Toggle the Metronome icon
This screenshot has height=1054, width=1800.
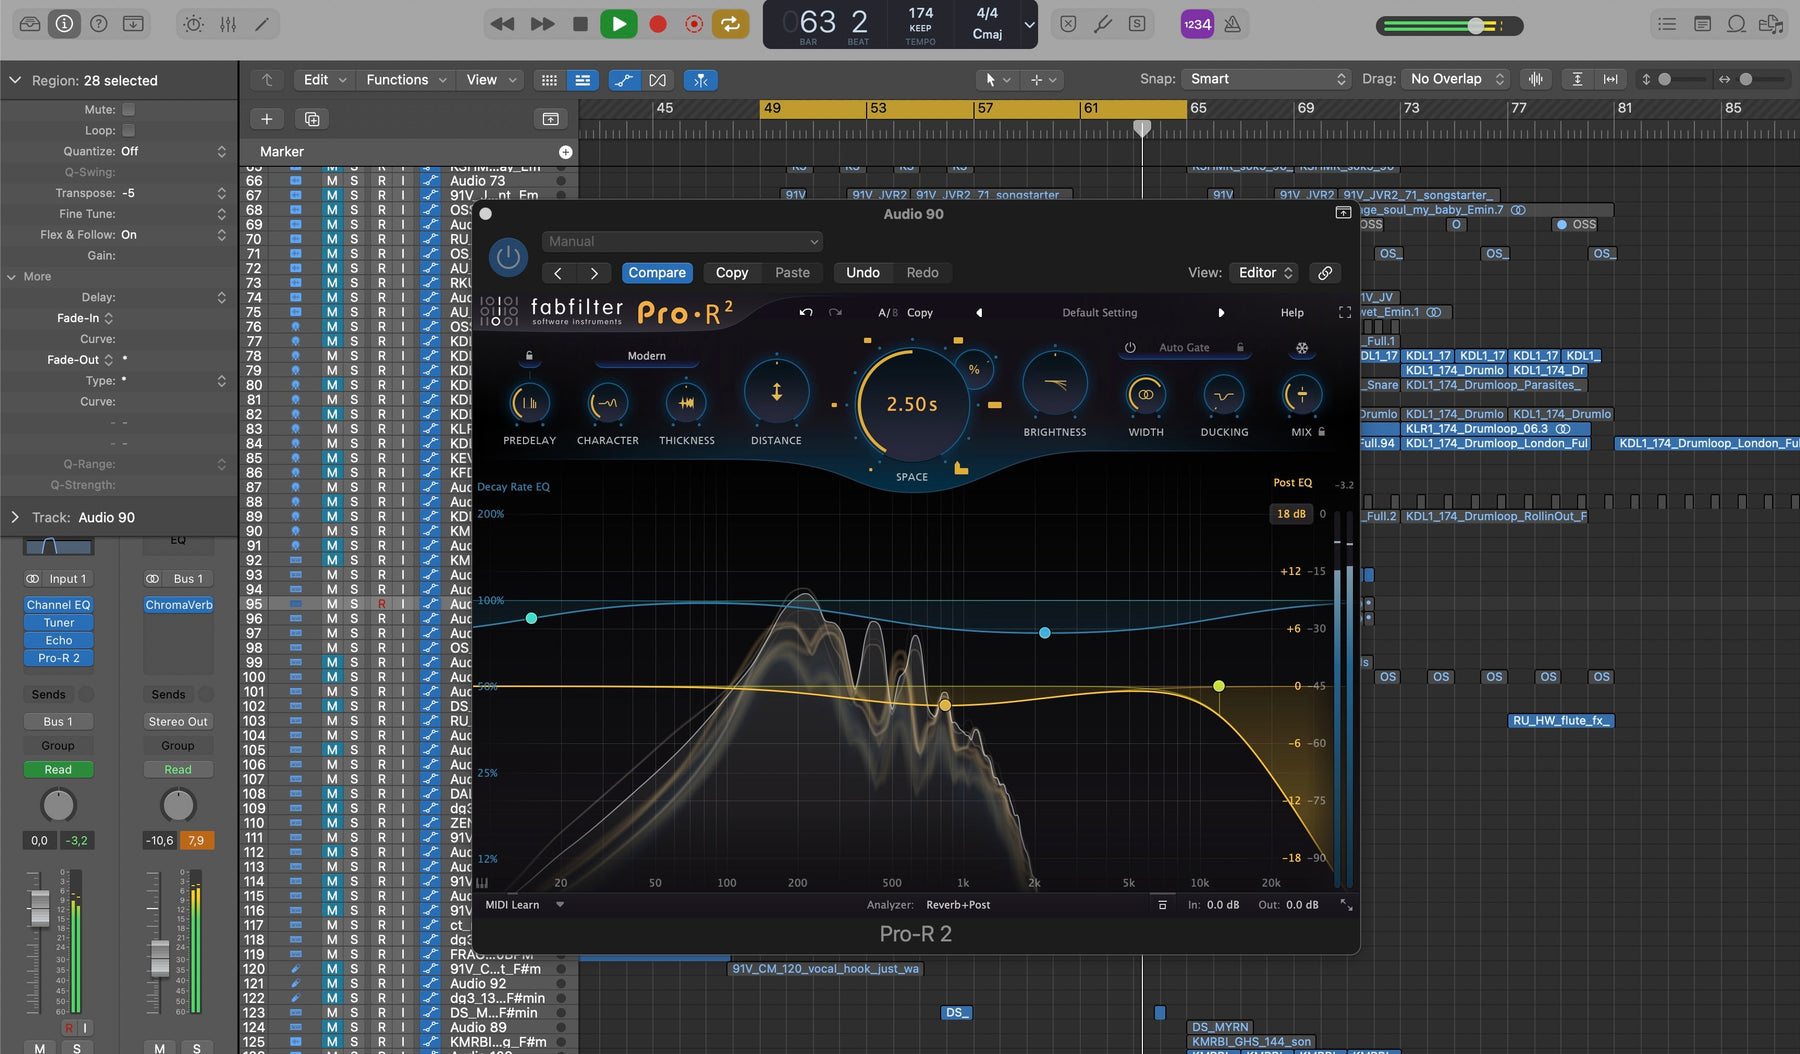[1233, 24]
